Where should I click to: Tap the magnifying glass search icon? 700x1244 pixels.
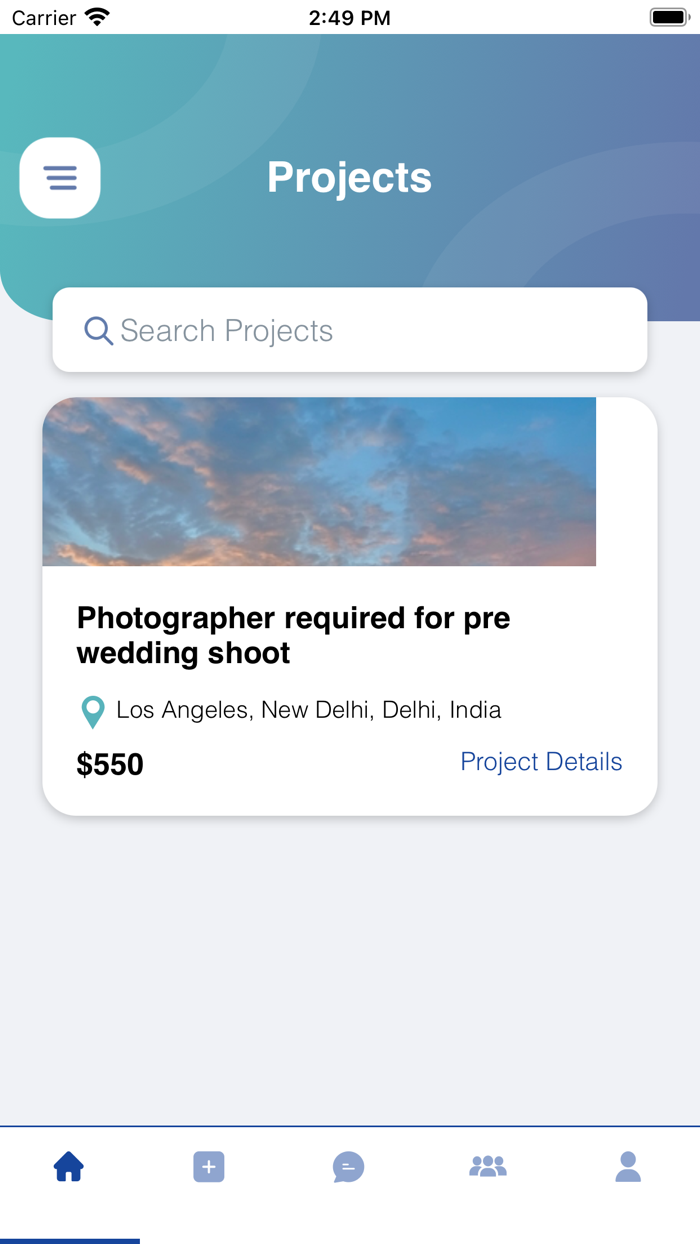(98, 331)
